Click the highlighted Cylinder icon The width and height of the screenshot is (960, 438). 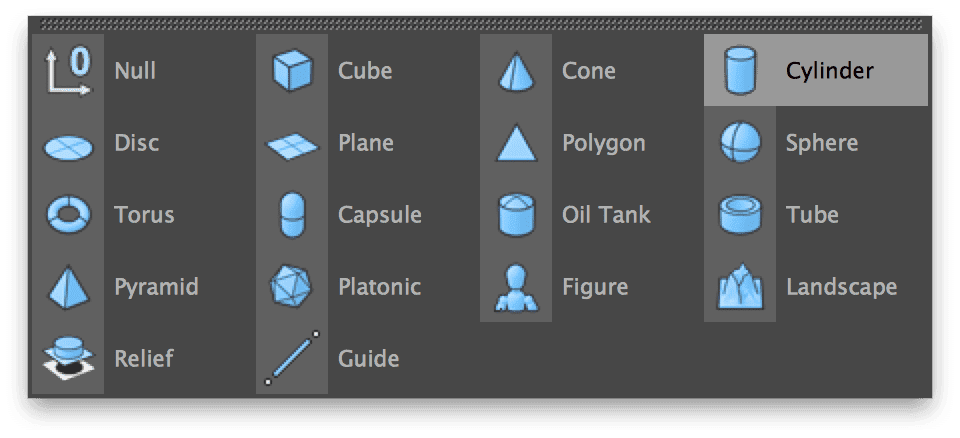click(x=740, y=71)
